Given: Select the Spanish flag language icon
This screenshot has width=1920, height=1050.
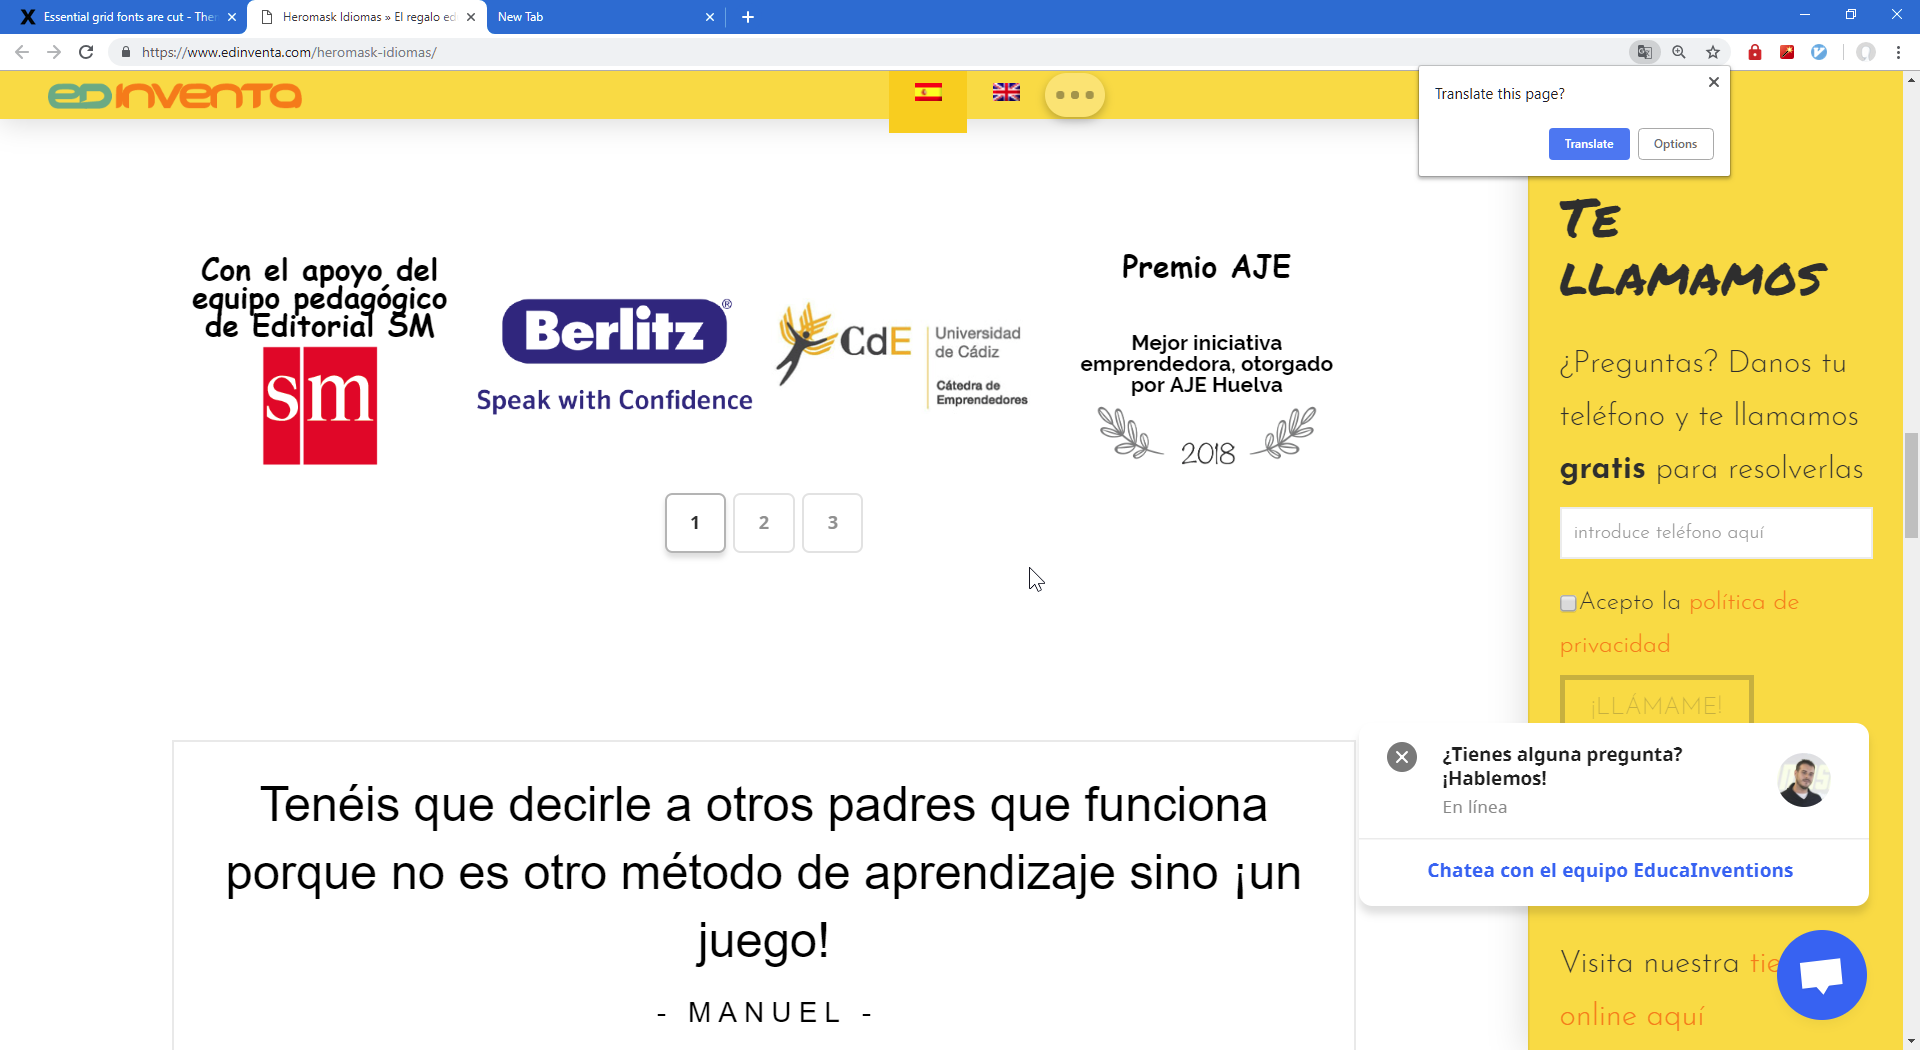Looking at the screenshot, I should point(928,93).
